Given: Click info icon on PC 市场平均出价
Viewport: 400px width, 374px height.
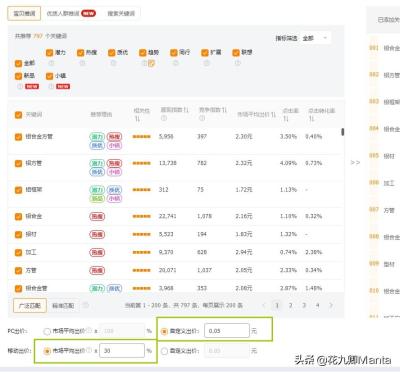Looking at the screenshot, I should [89, 331].
